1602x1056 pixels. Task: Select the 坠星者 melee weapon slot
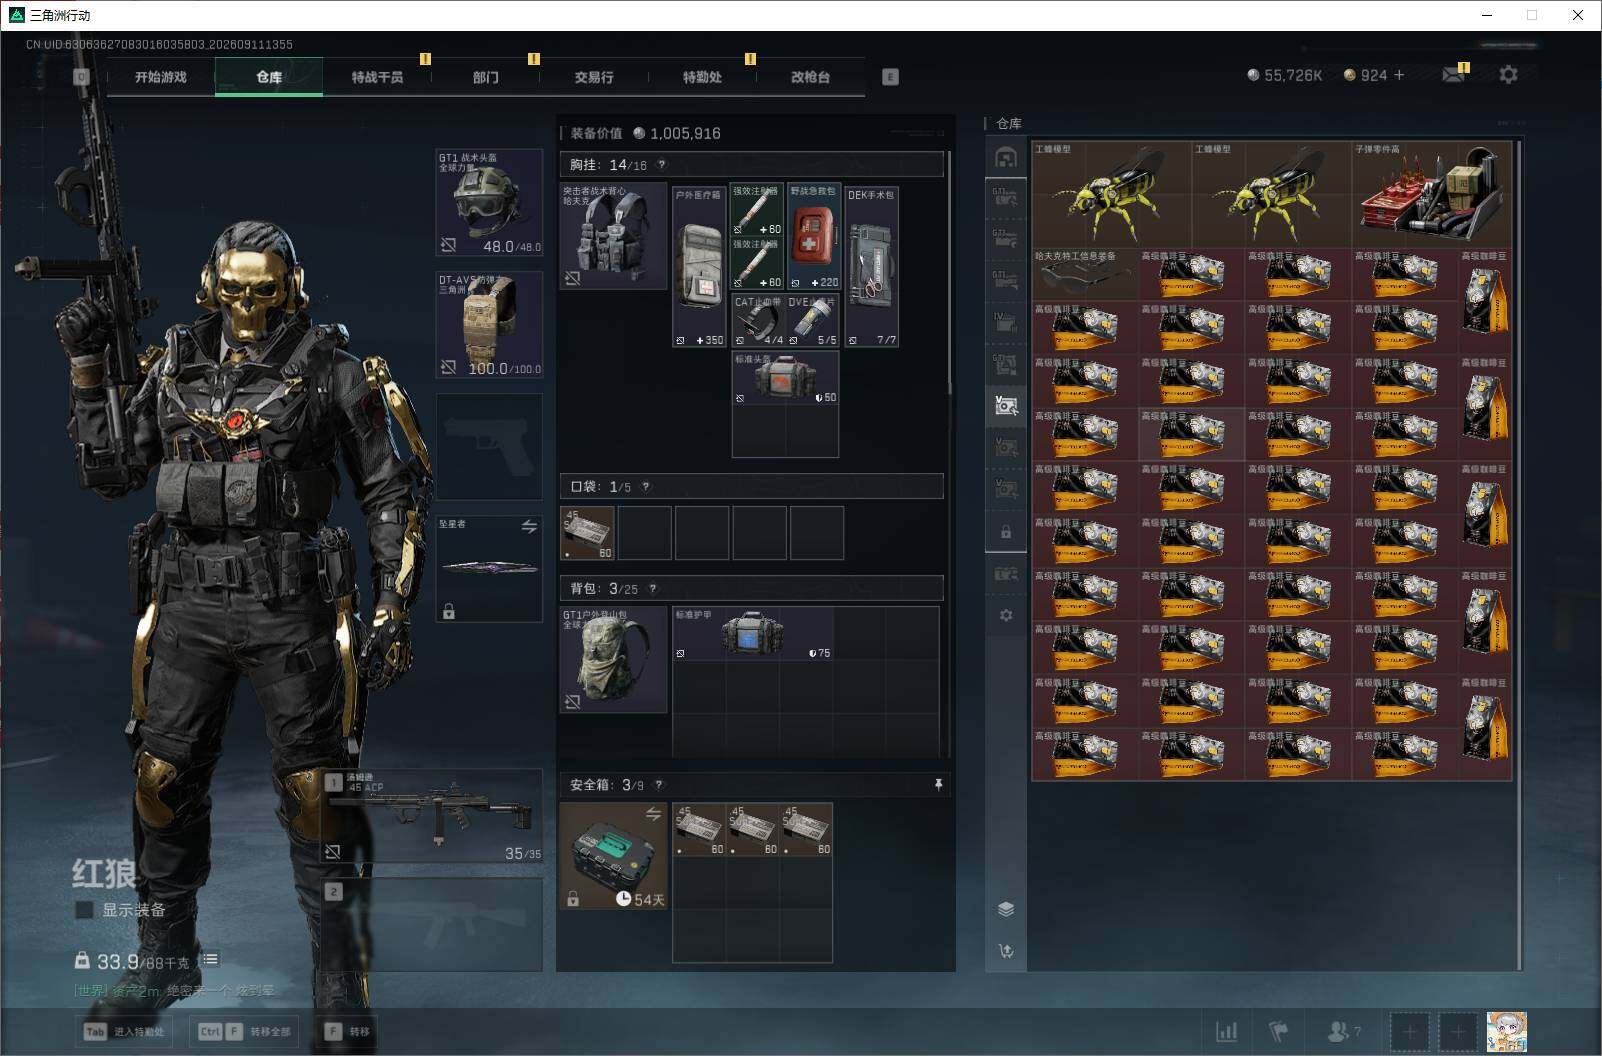(489, 568)
